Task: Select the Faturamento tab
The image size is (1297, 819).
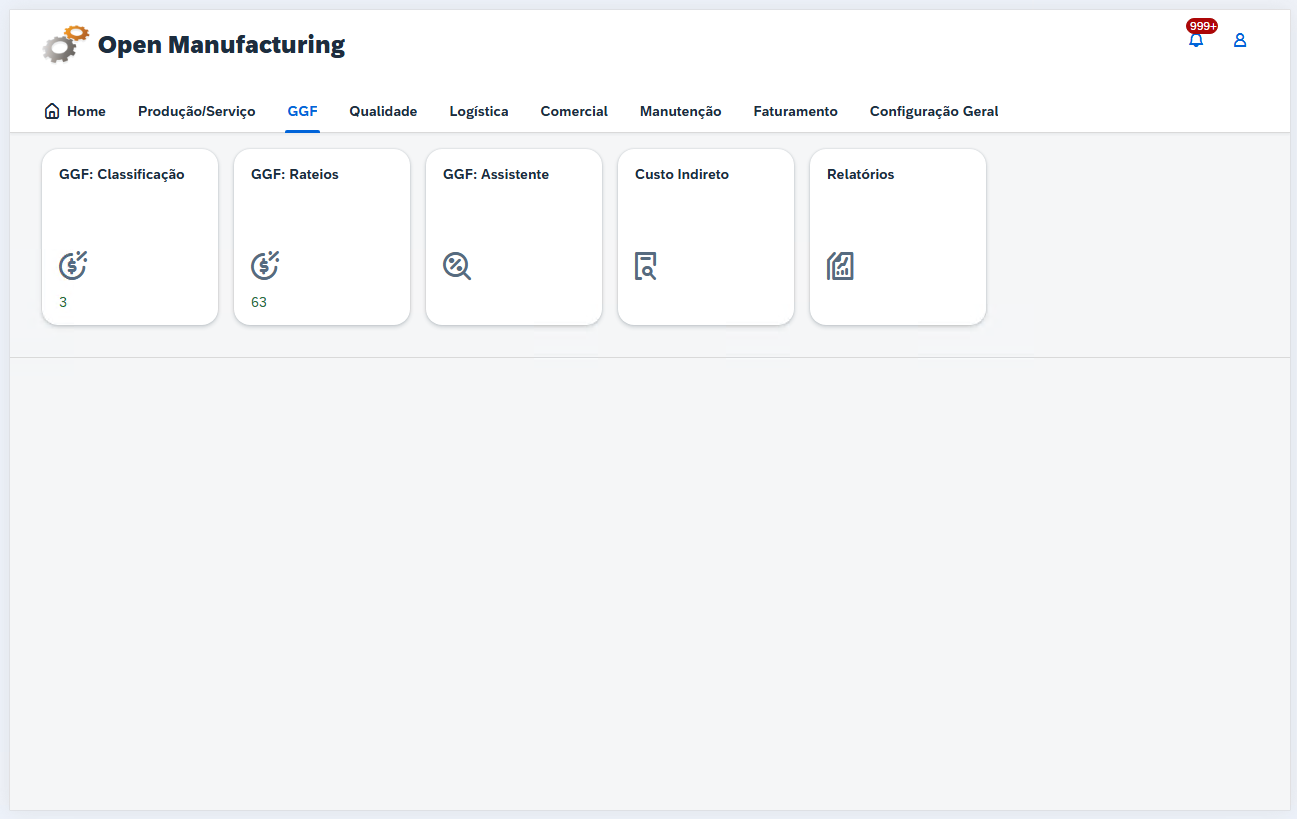Action: coord(795,111)
